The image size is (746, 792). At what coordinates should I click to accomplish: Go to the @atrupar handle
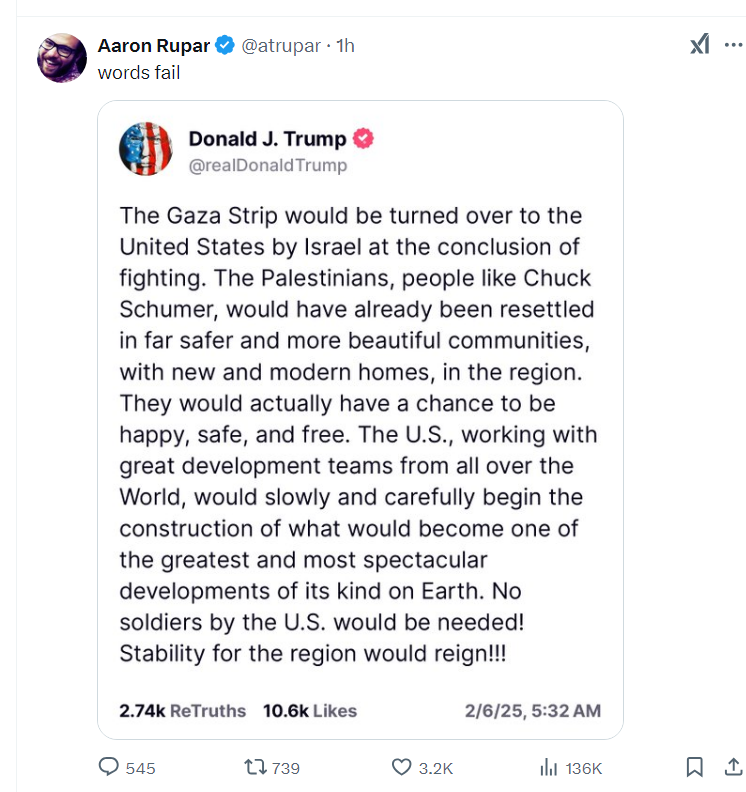tap(282, 46)
